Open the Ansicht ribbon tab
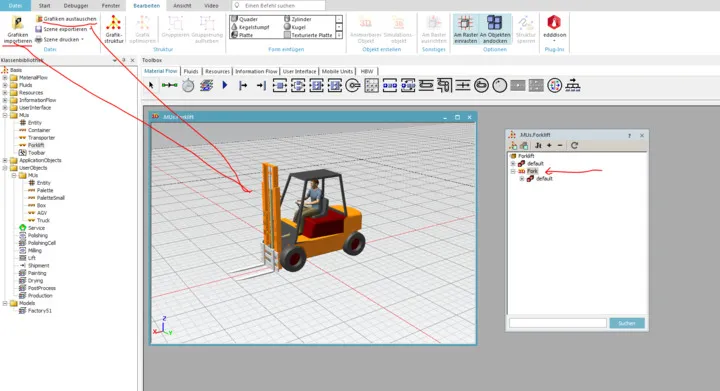 point(182,6)
